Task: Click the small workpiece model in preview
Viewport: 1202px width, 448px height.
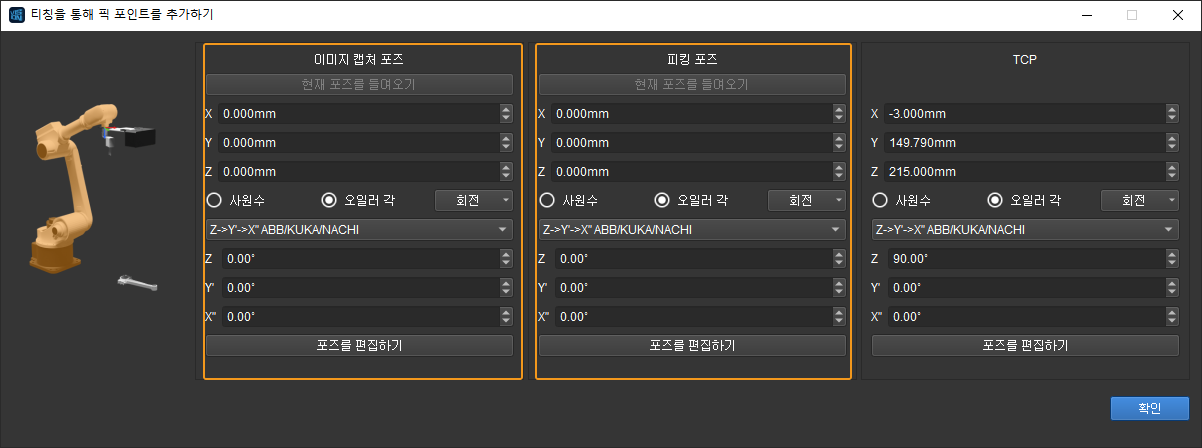Action: [x=137, y=284]
